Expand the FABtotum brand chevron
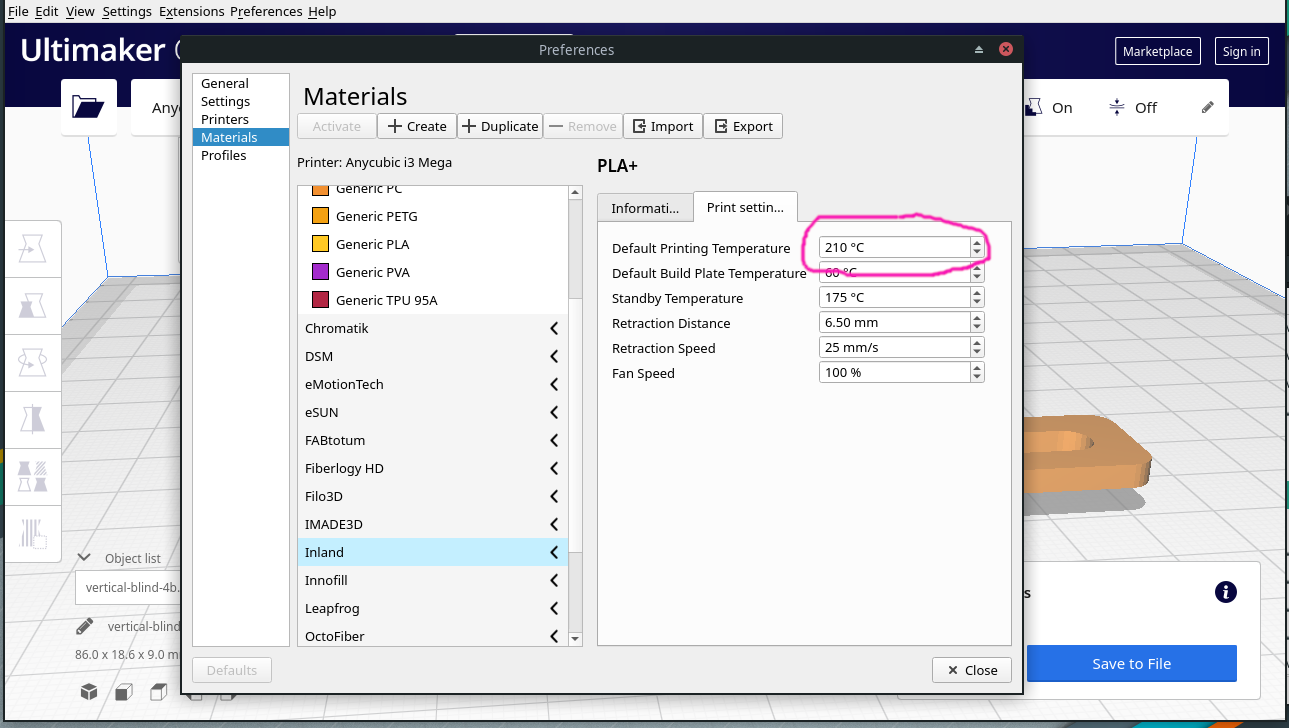 click(554, 440)
